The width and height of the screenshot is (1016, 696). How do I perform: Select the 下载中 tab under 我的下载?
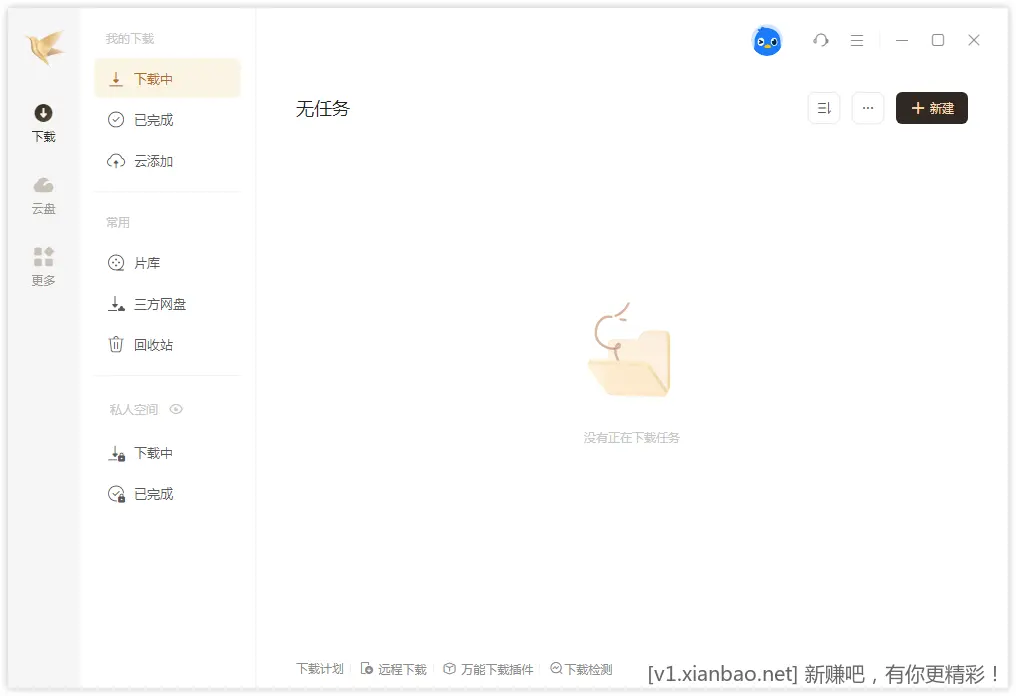[x=153, y=78]
